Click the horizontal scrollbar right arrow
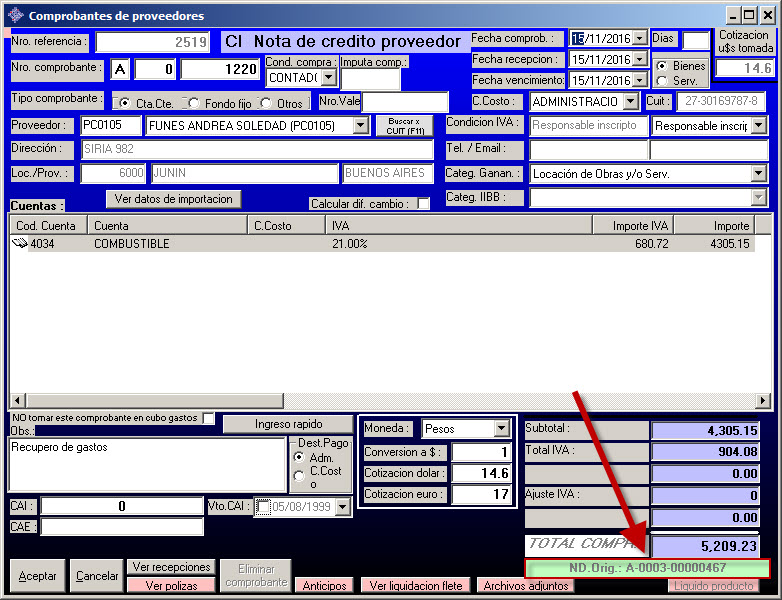Viewport: 782px width, 600px height. [x=763, y=401]
